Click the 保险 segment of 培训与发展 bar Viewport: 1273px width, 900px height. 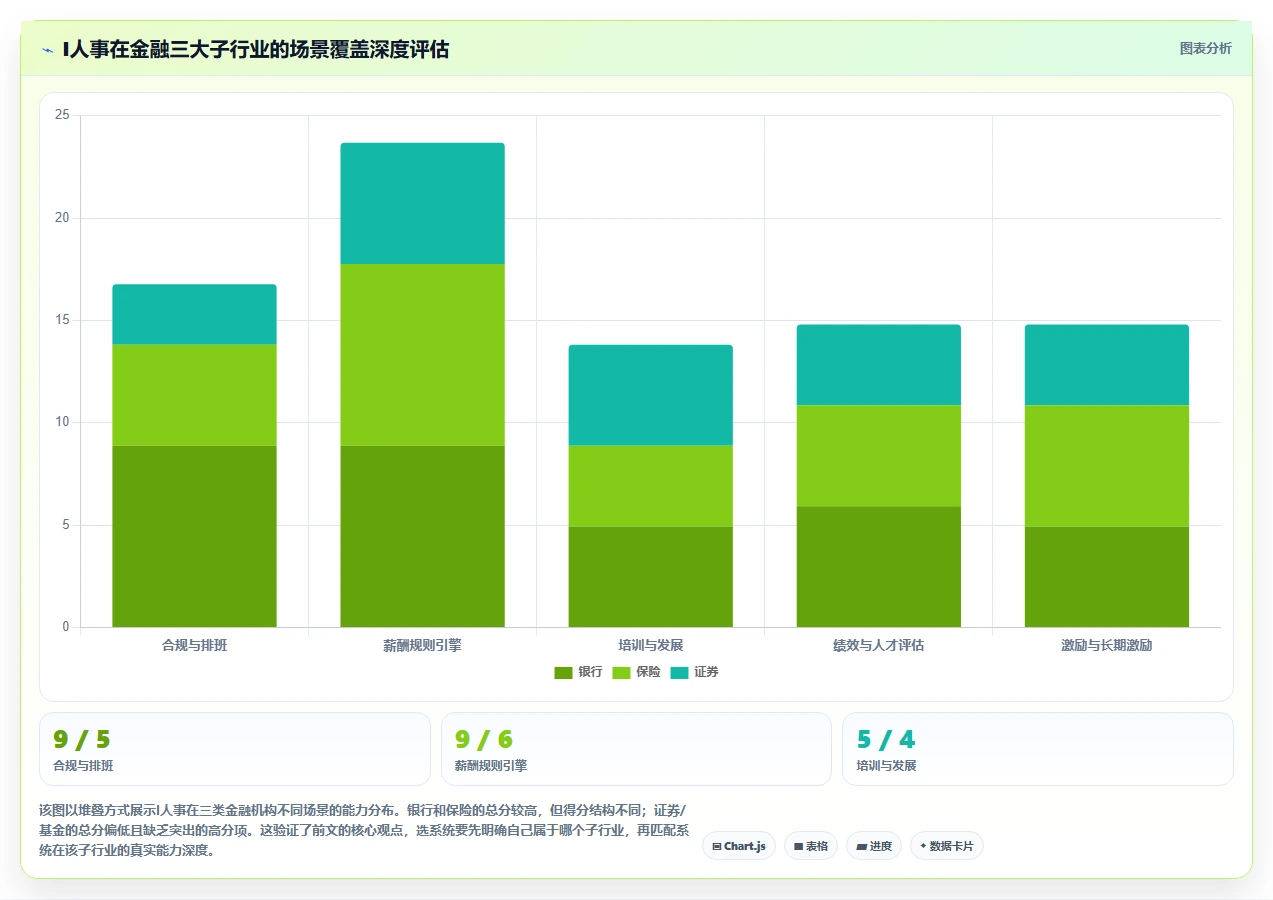click(651, 486)
